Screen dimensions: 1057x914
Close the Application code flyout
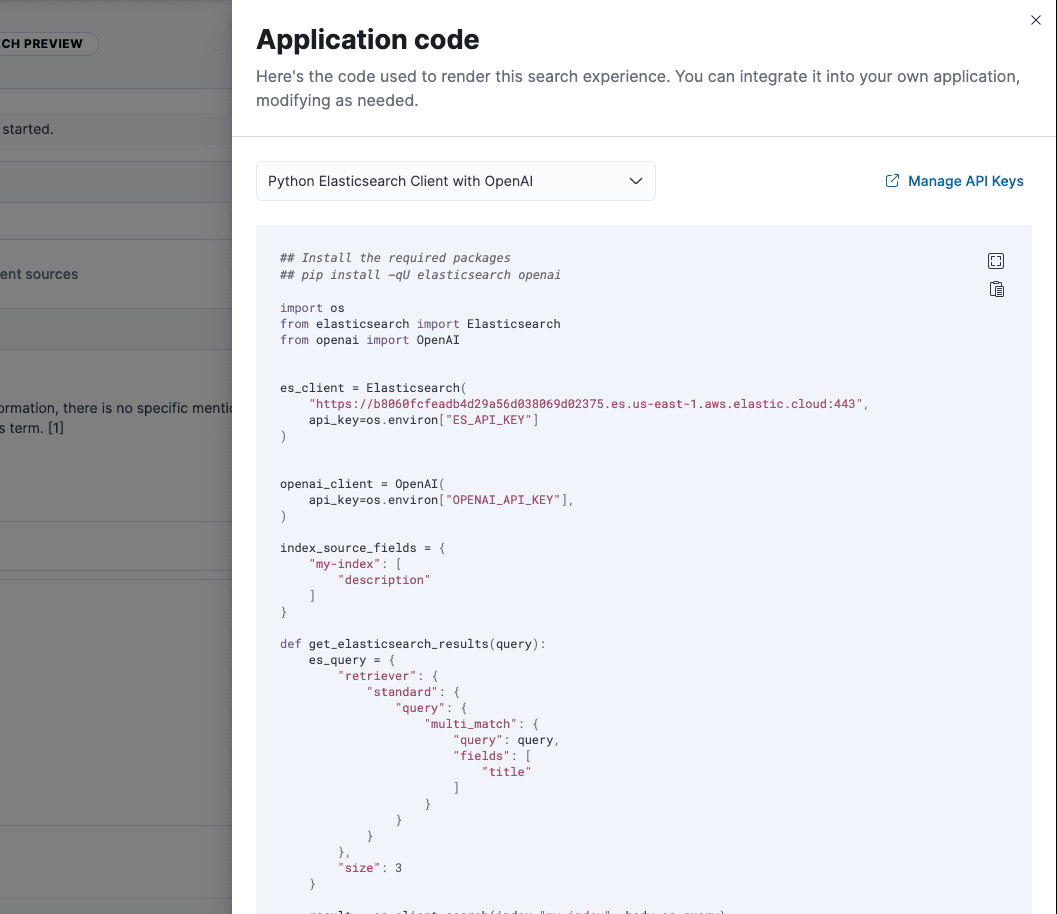1036,20
